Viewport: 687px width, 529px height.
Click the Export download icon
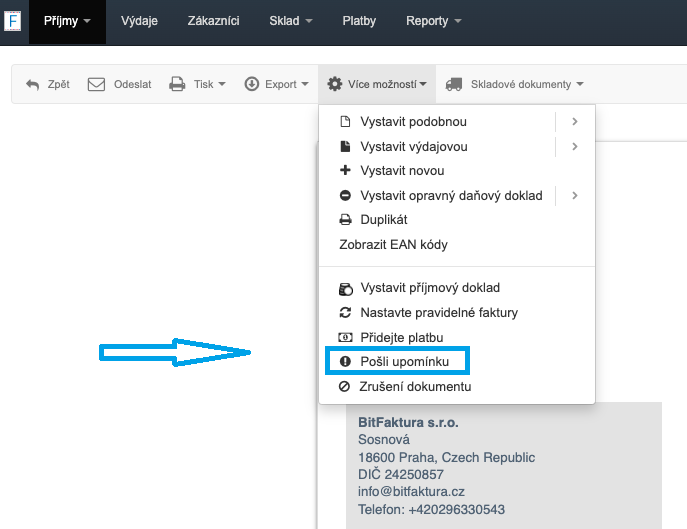pos(252,84)
